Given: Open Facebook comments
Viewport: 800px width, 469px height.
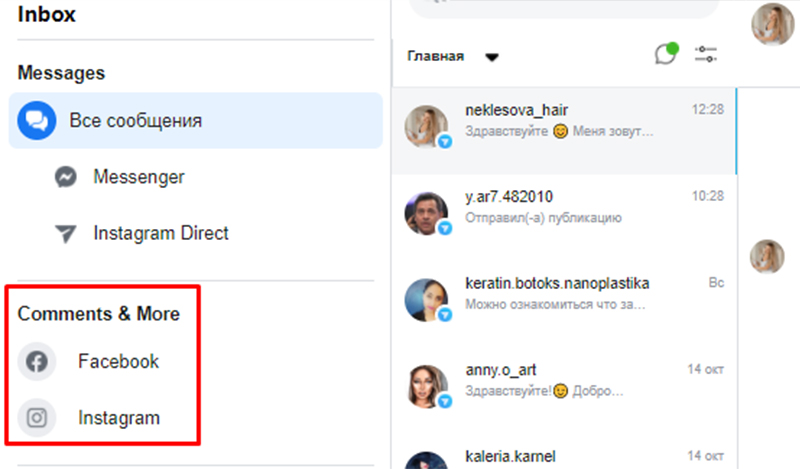Looking at the screenshot, I should [118, 361].
